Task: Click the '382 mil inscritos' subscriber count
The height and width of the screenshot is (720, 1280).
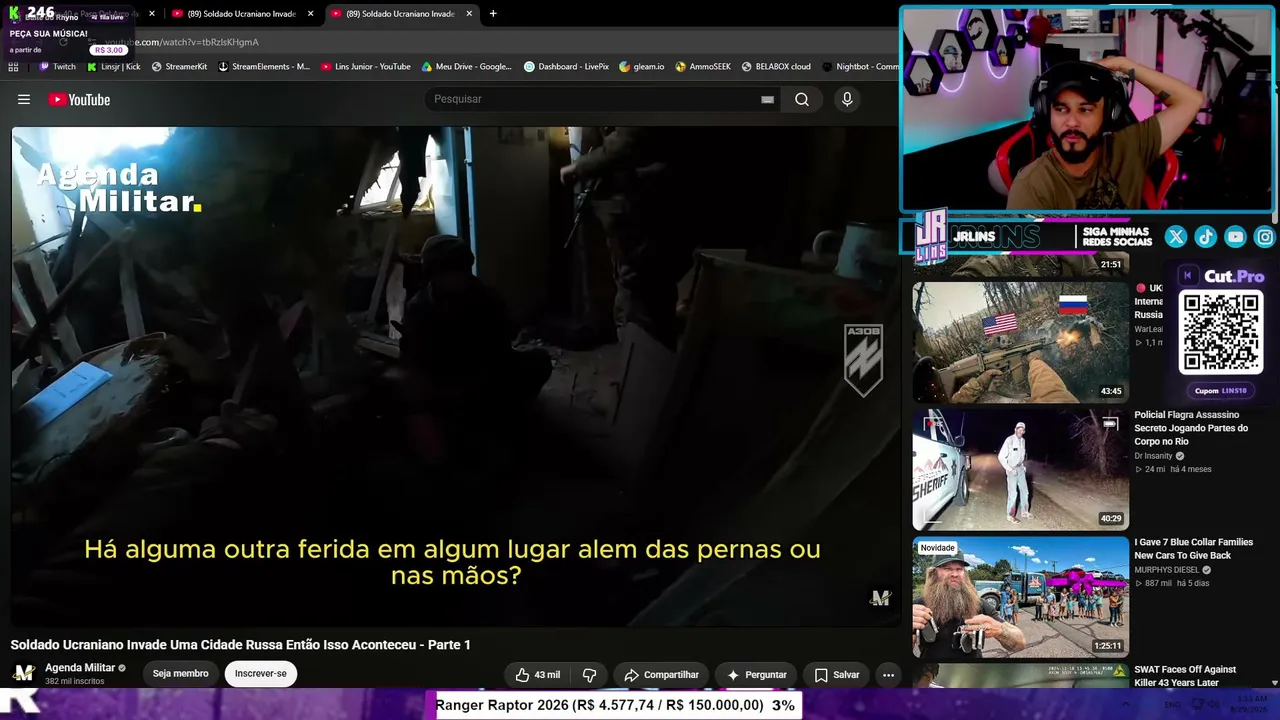Action: (x=75, y=682)
